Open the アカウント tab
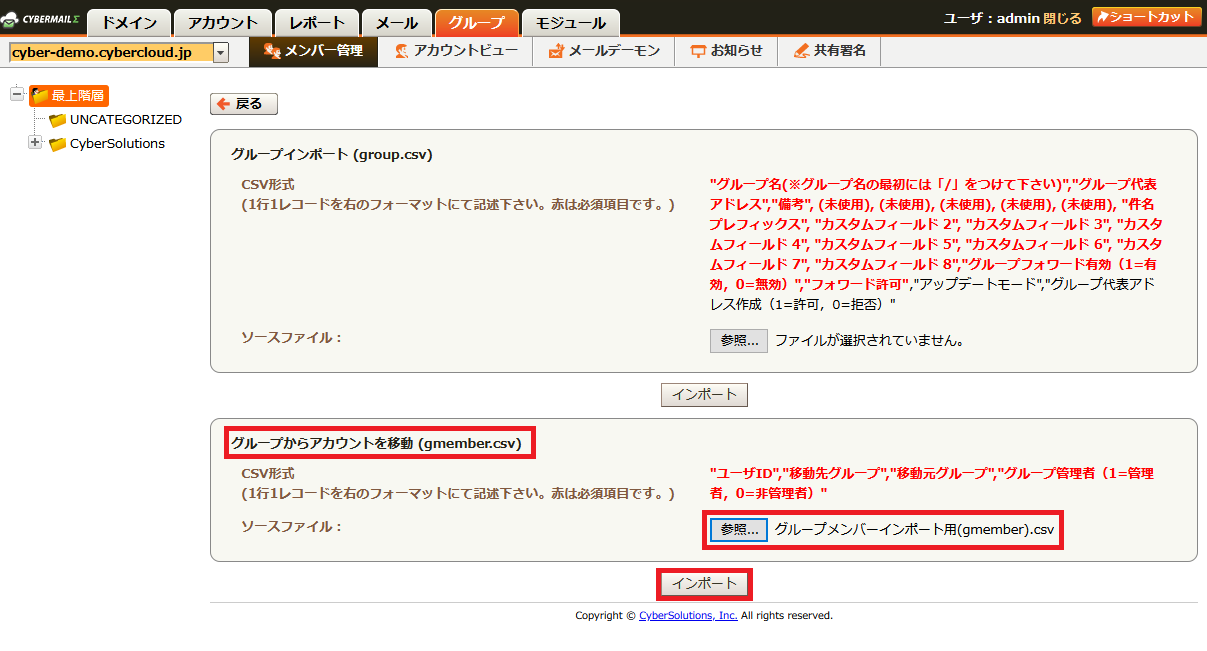Screen dimensions: 1207x651 click(222, 22)
